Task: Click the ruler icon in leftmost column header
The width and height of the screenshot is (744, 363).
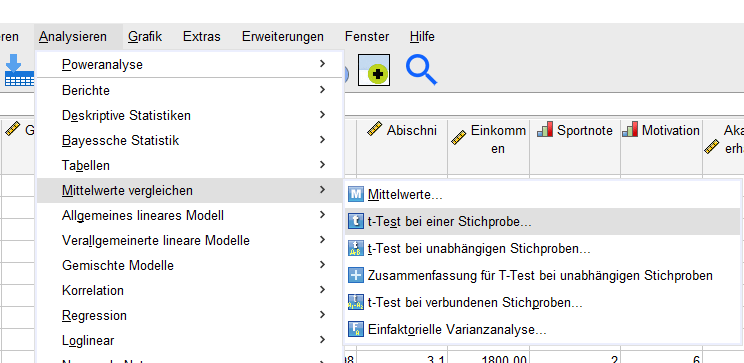Action: (x=12, y=130)
